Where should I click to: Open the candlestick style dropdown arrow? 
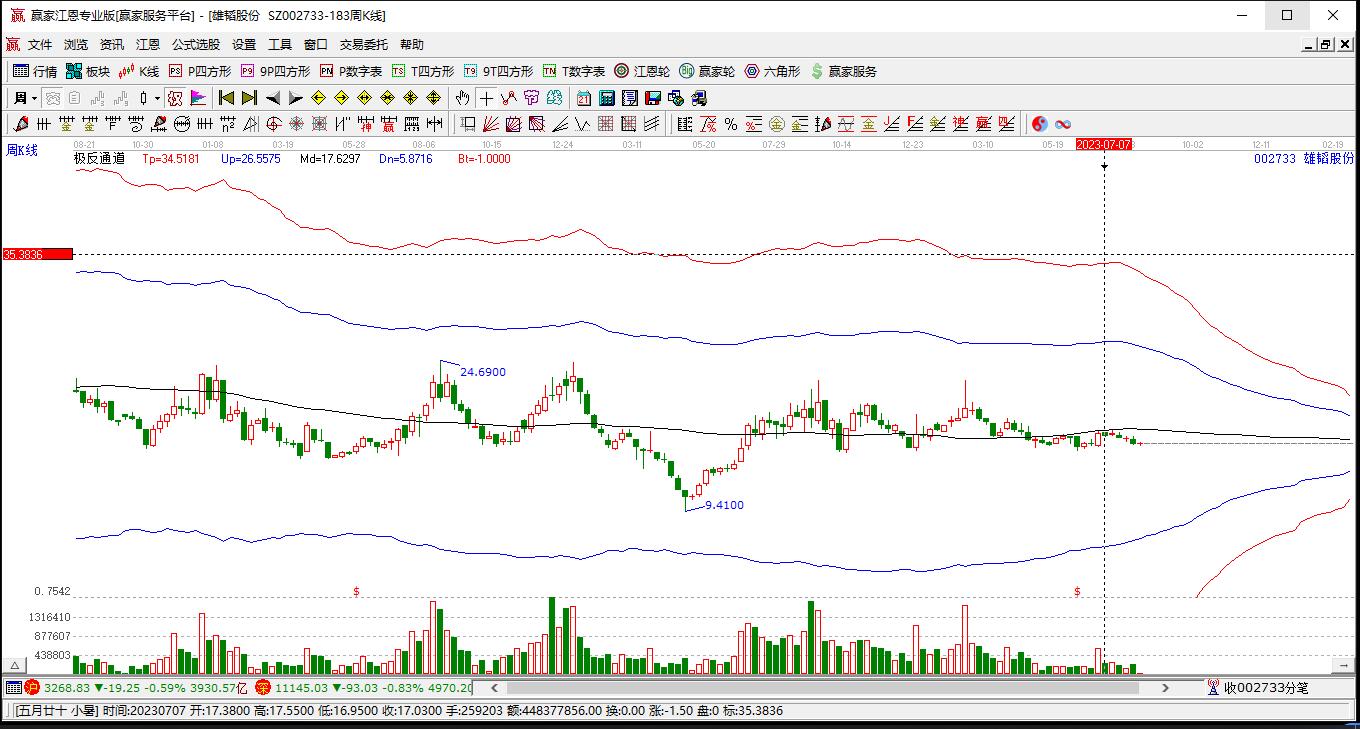tap(158, 98)
